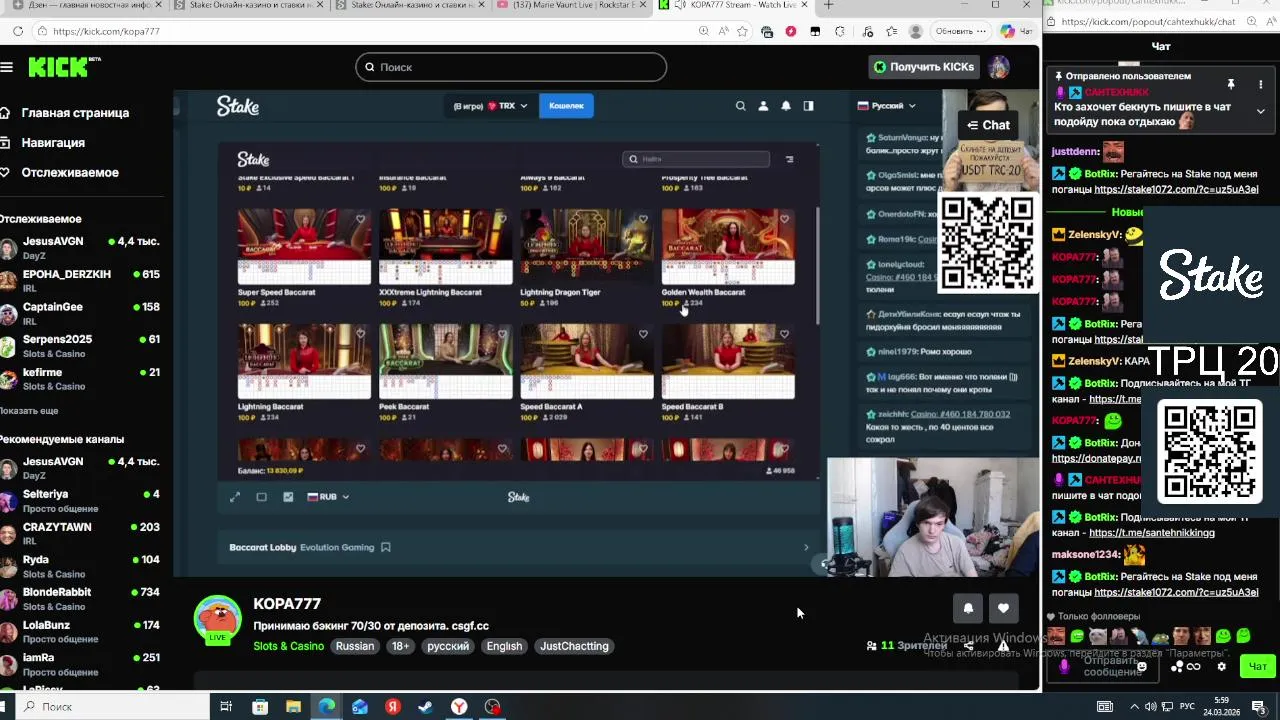The width and height of the screenshot is (1280, 720).
Task: Toggle the Stake chat sidebar panel icon
Action: (808, 106)
